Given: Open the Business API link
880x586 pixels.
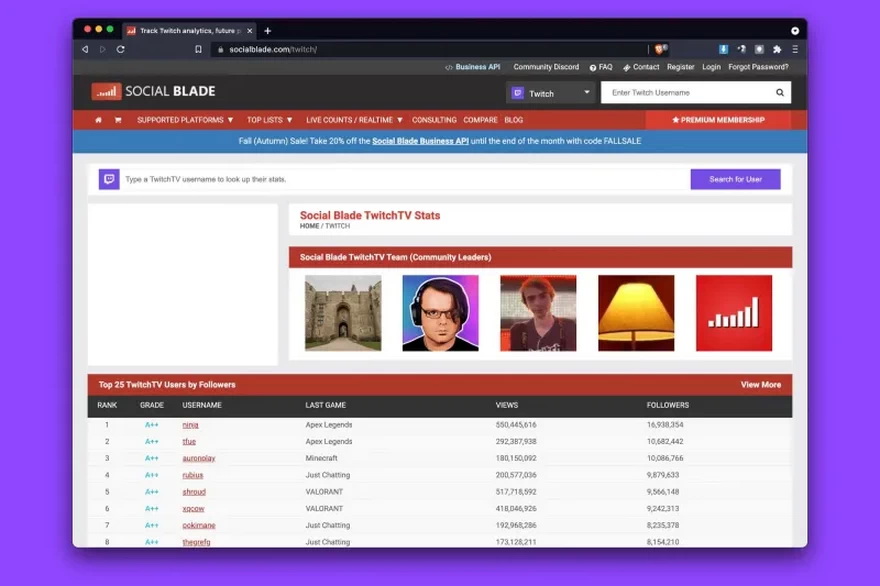Looking at the screenshot, I should click(x=473, y=67).
